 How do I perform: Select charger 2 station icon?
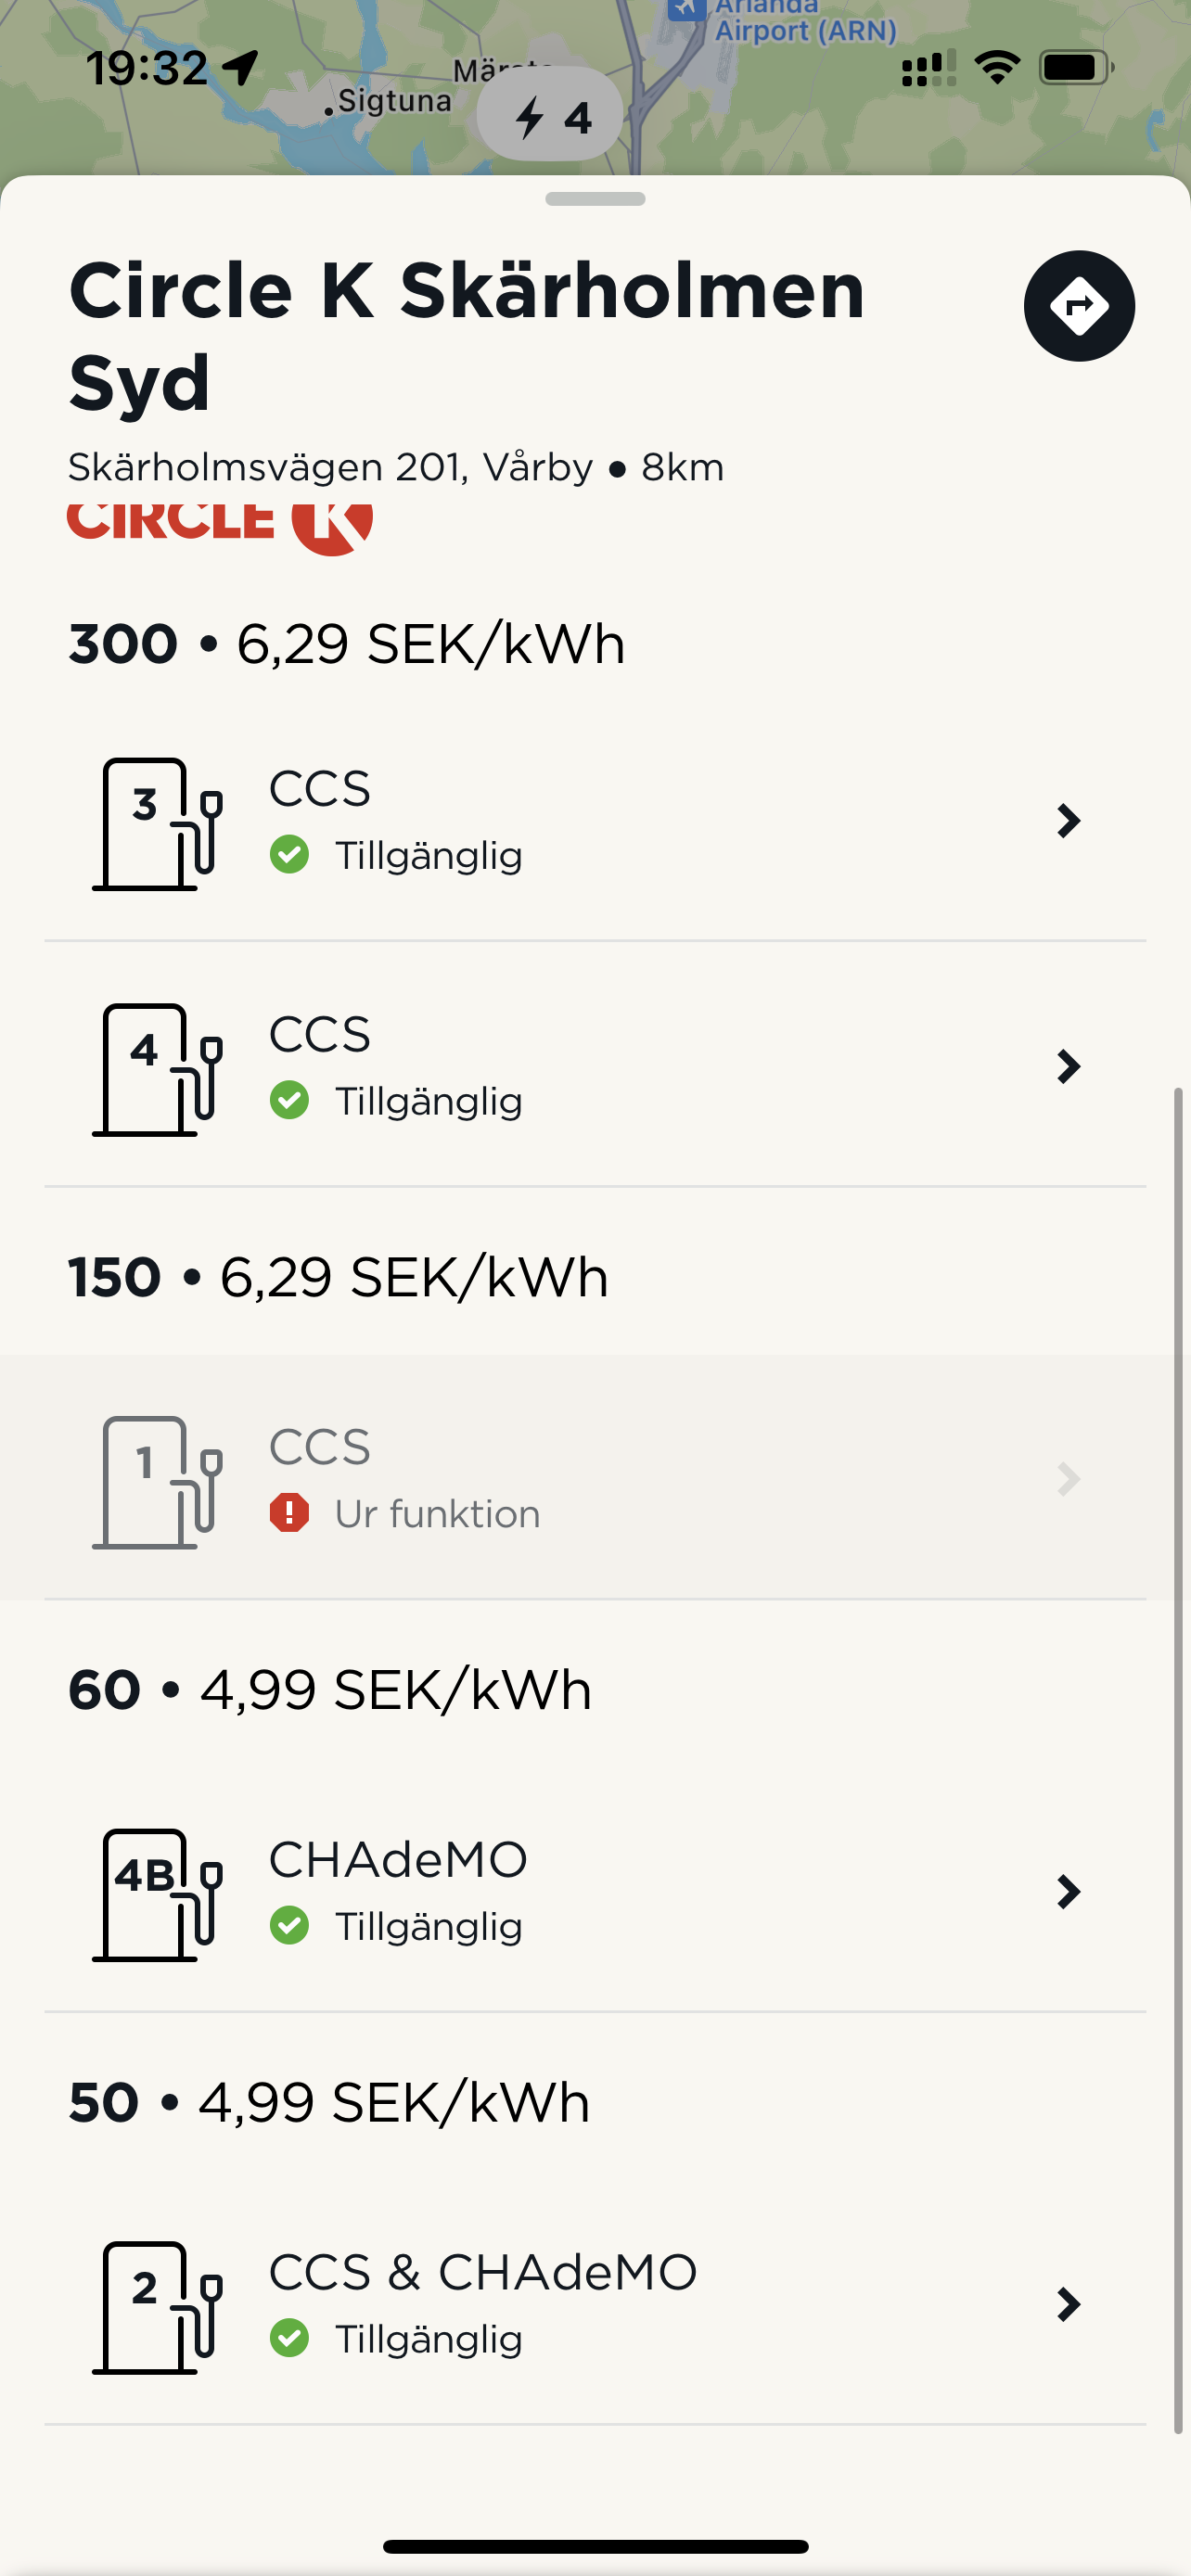[x=158, y=2307]
